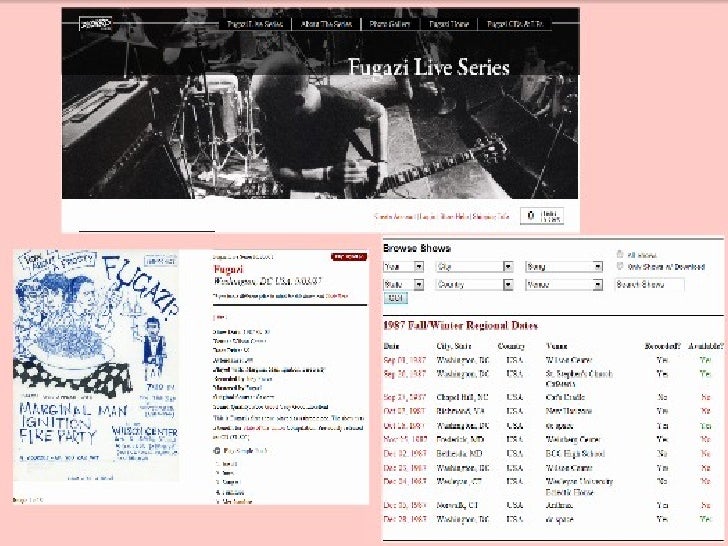Expand the City dropdown
Image resolution: width=728 pixels, height=546 pixels.
(474, 266)
